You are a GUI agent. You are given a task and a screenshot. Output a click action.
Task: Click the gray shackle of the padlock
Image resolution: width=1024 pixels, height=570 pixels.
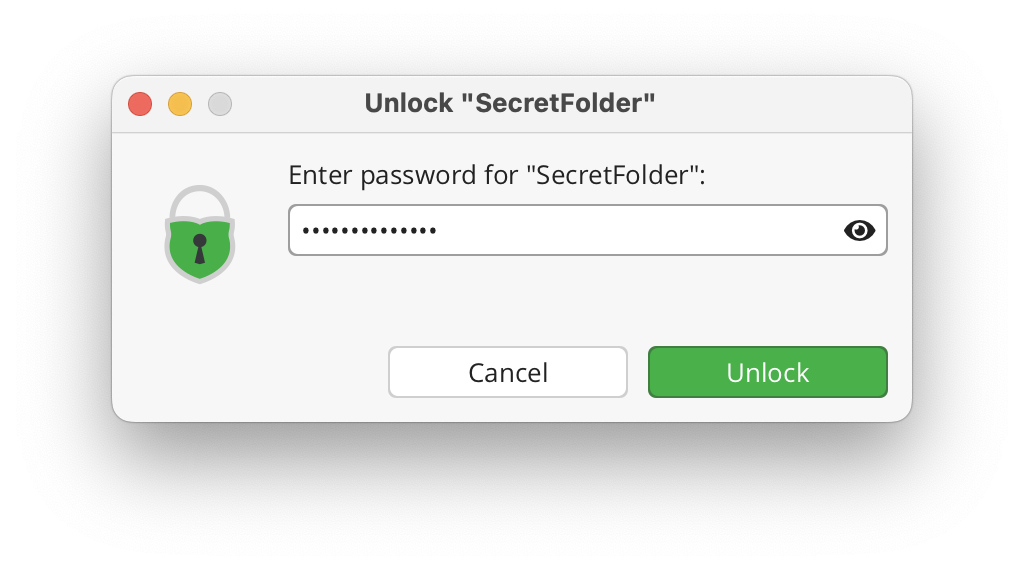coord(200,201)
